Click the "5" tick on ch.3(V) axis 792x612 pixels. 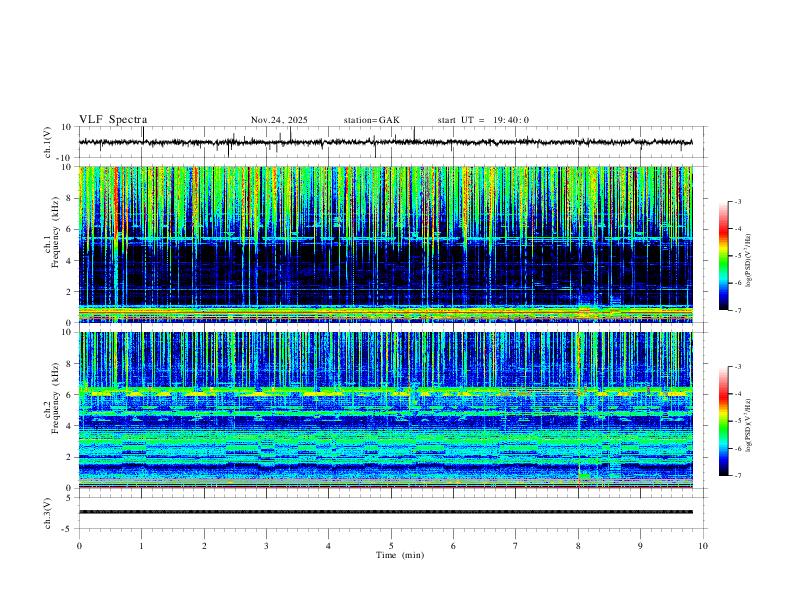[70, 498]
